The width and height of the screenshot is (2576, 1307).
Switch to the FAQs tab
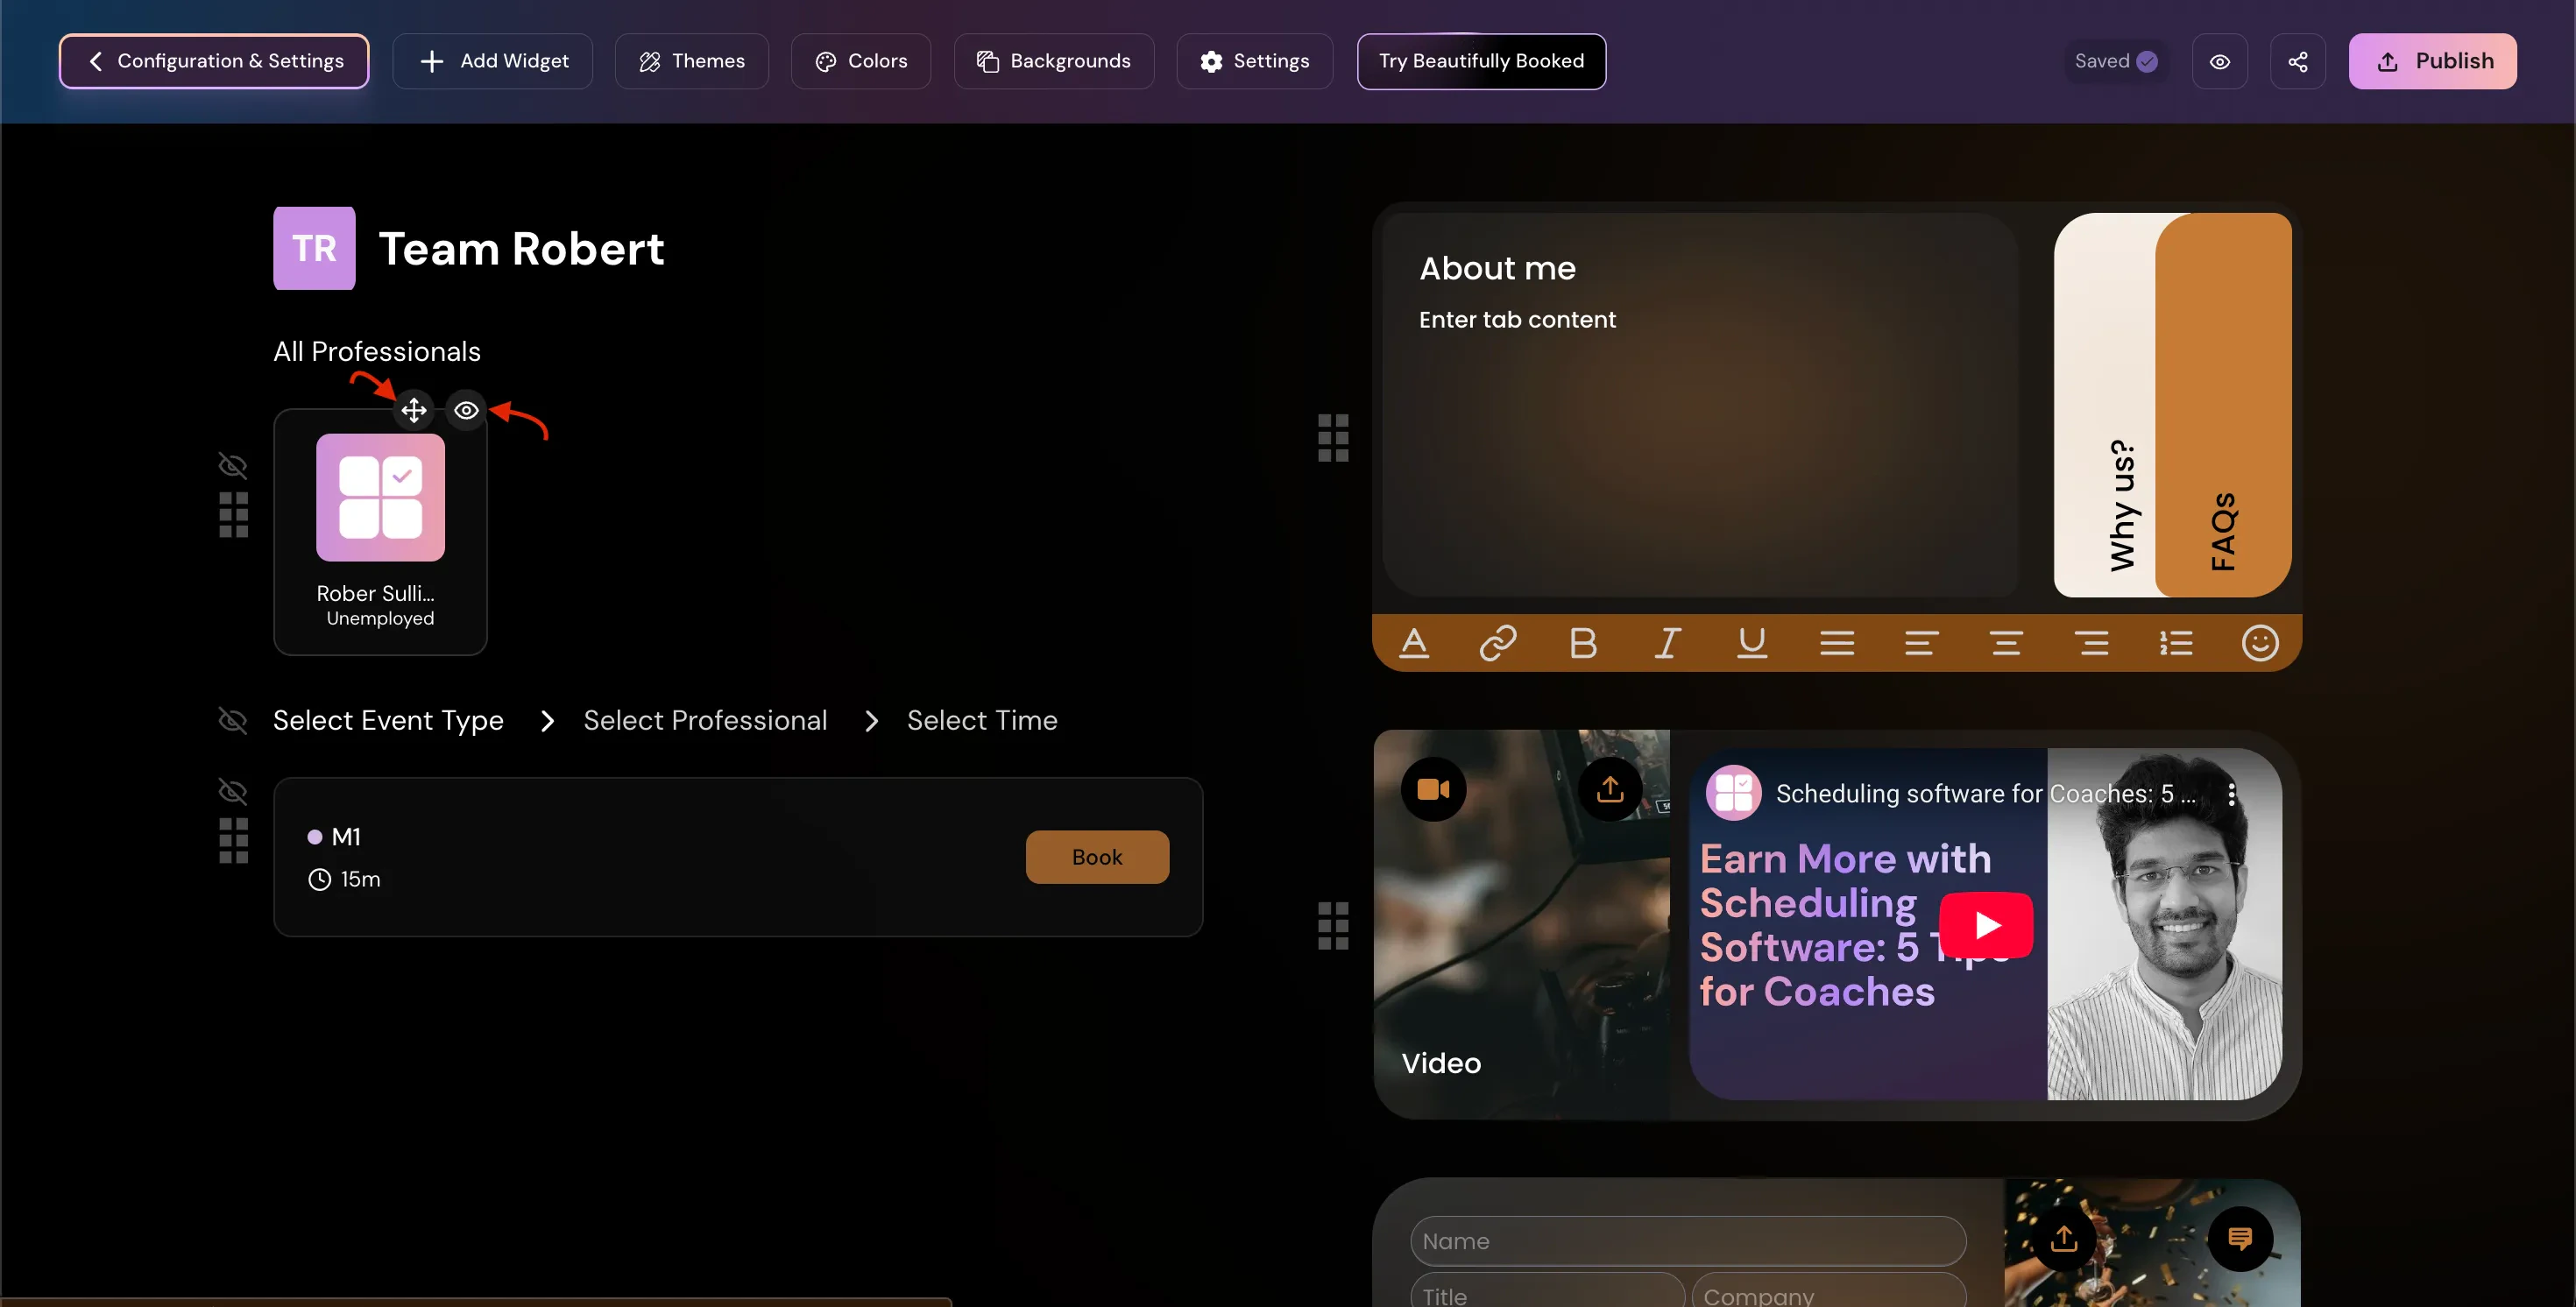tap(2223, 530)
